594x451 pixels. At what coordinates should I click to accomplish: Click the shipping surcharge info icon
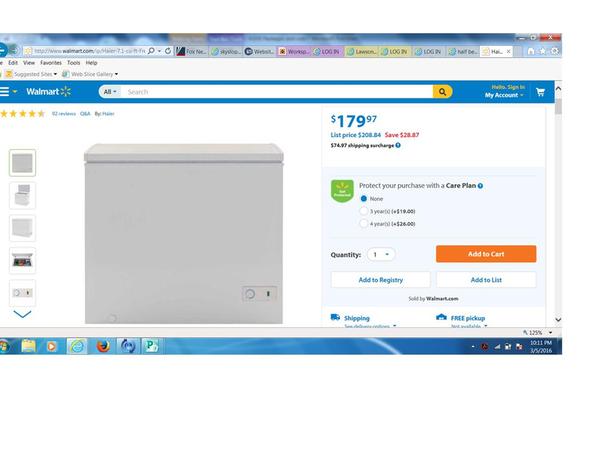tap(398, 145)
